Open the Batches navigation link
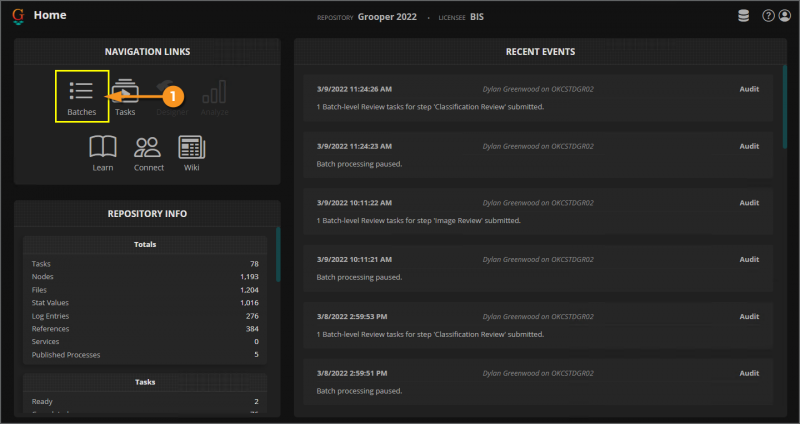 [x=82, y=96]
